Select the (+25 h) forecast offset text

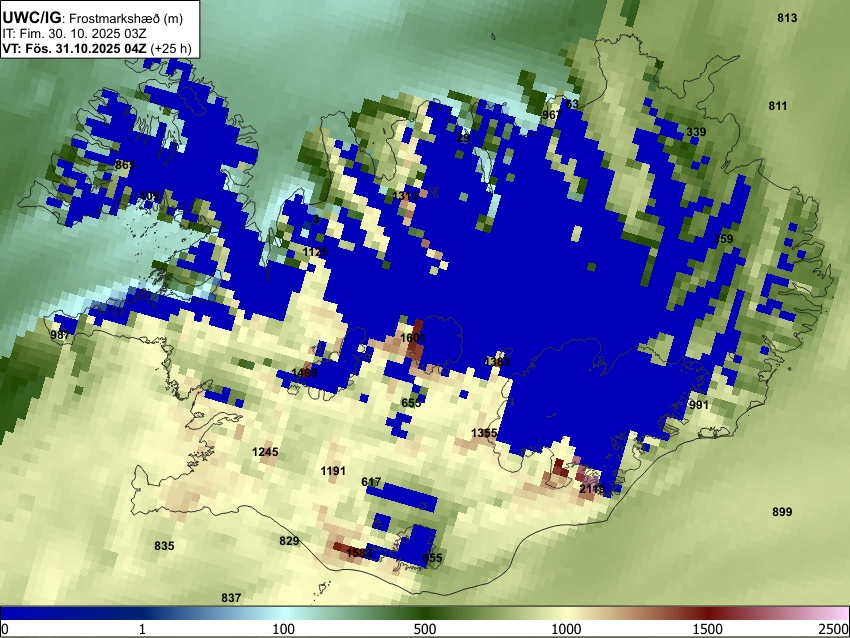tap(171, 48)
